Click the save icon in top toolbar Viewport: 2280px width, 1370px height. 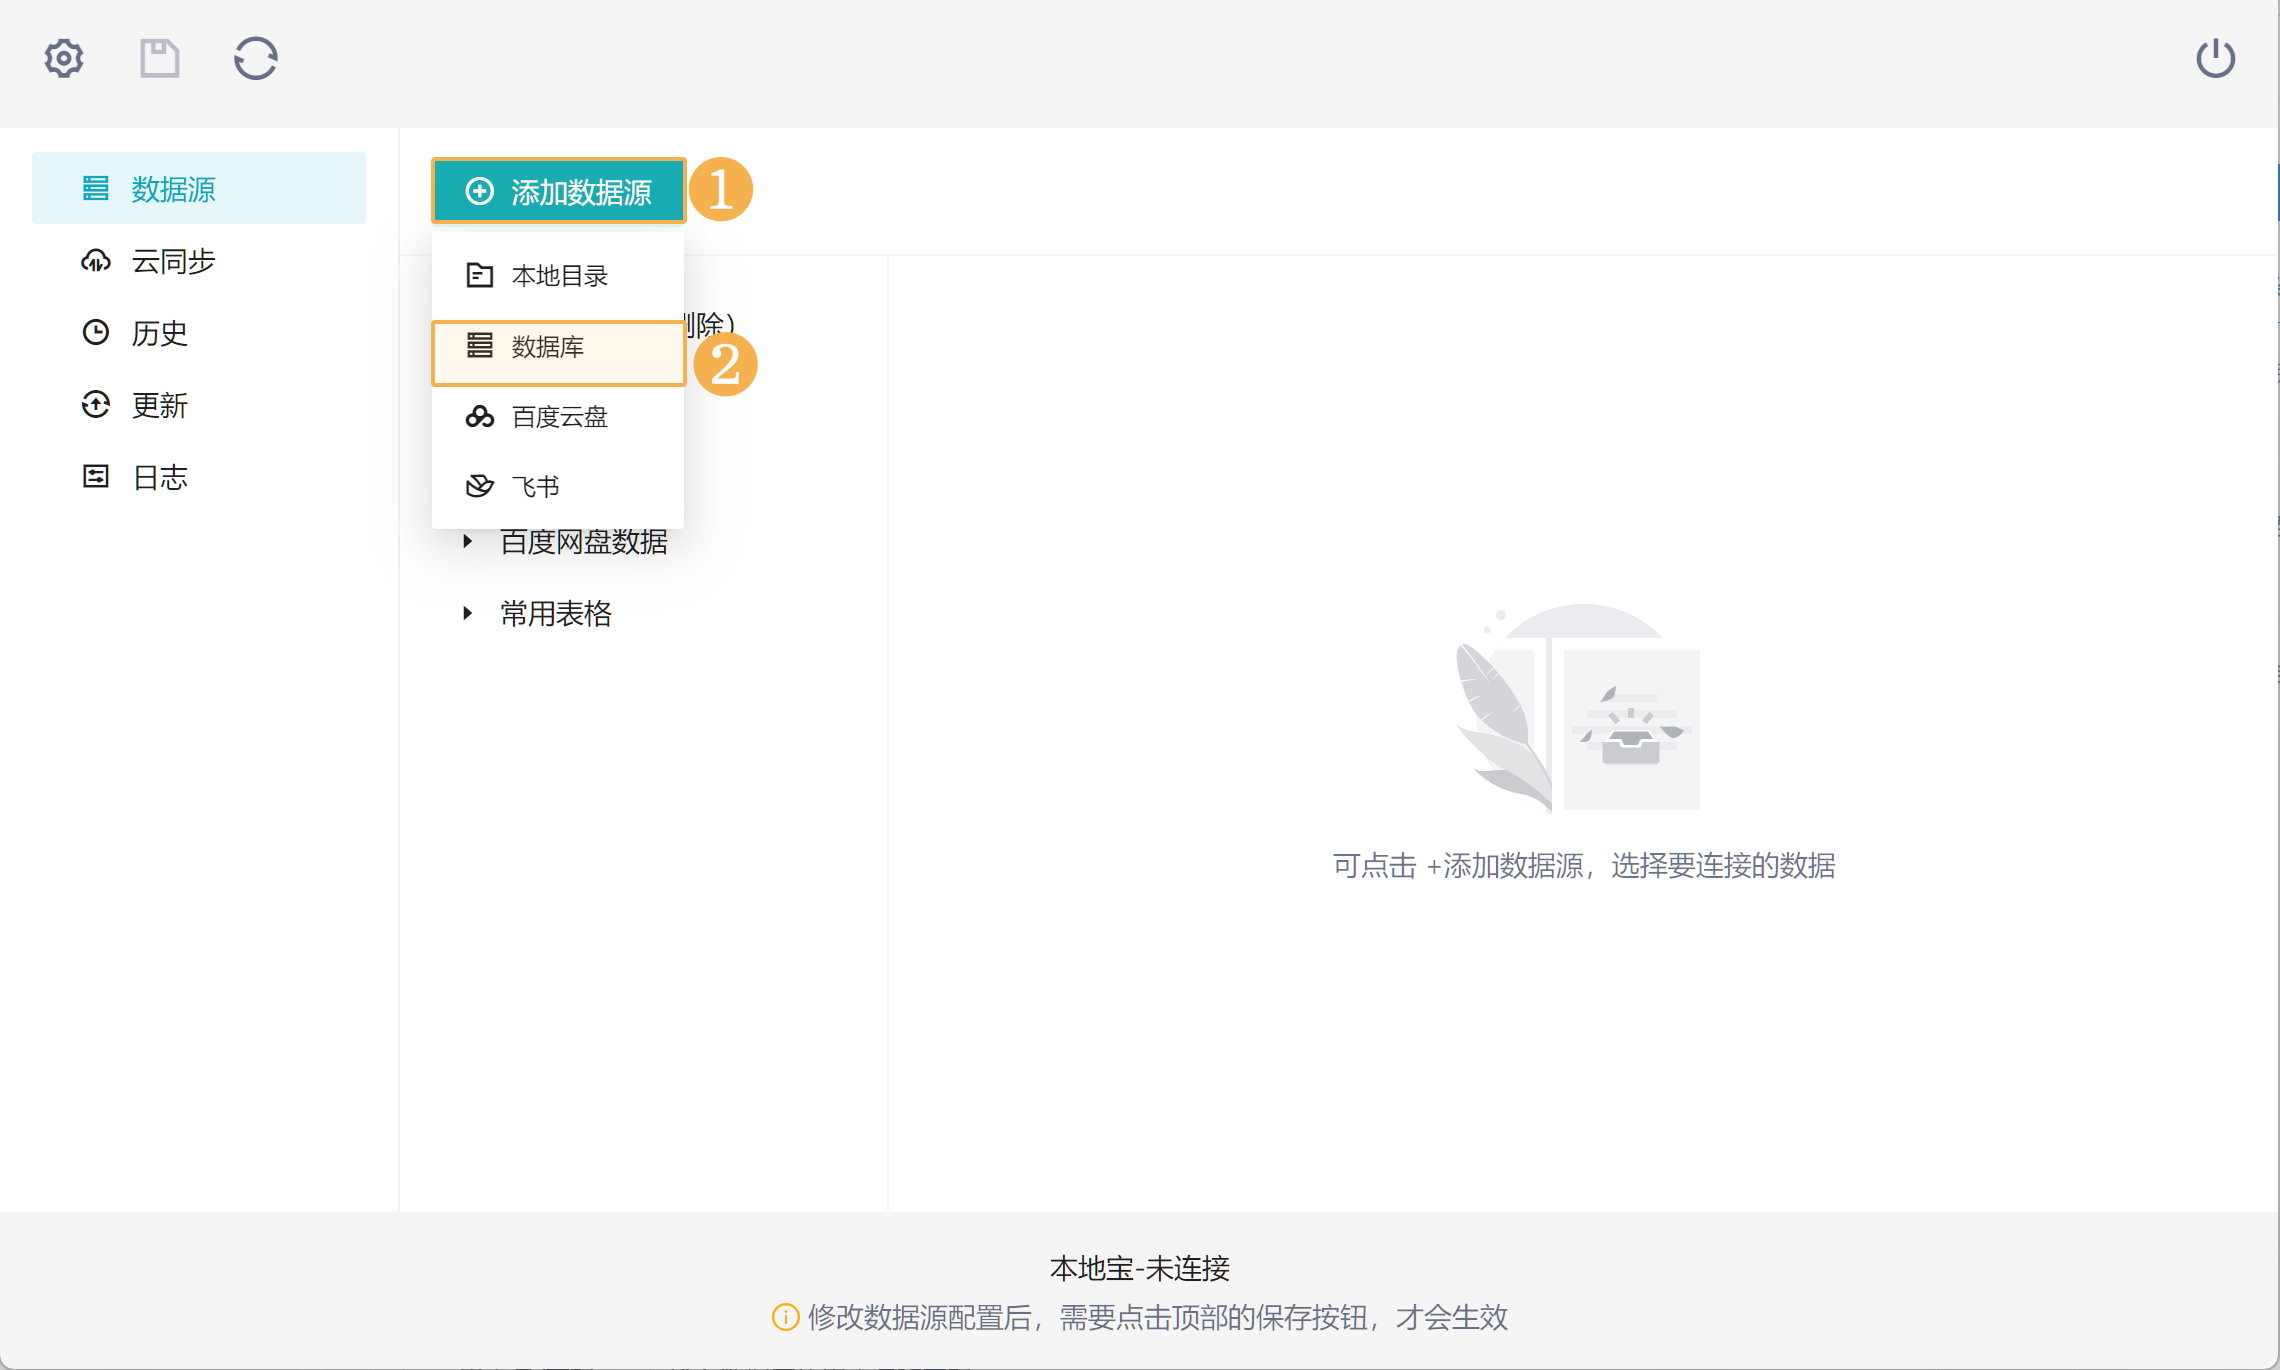(x=159, y=57)
